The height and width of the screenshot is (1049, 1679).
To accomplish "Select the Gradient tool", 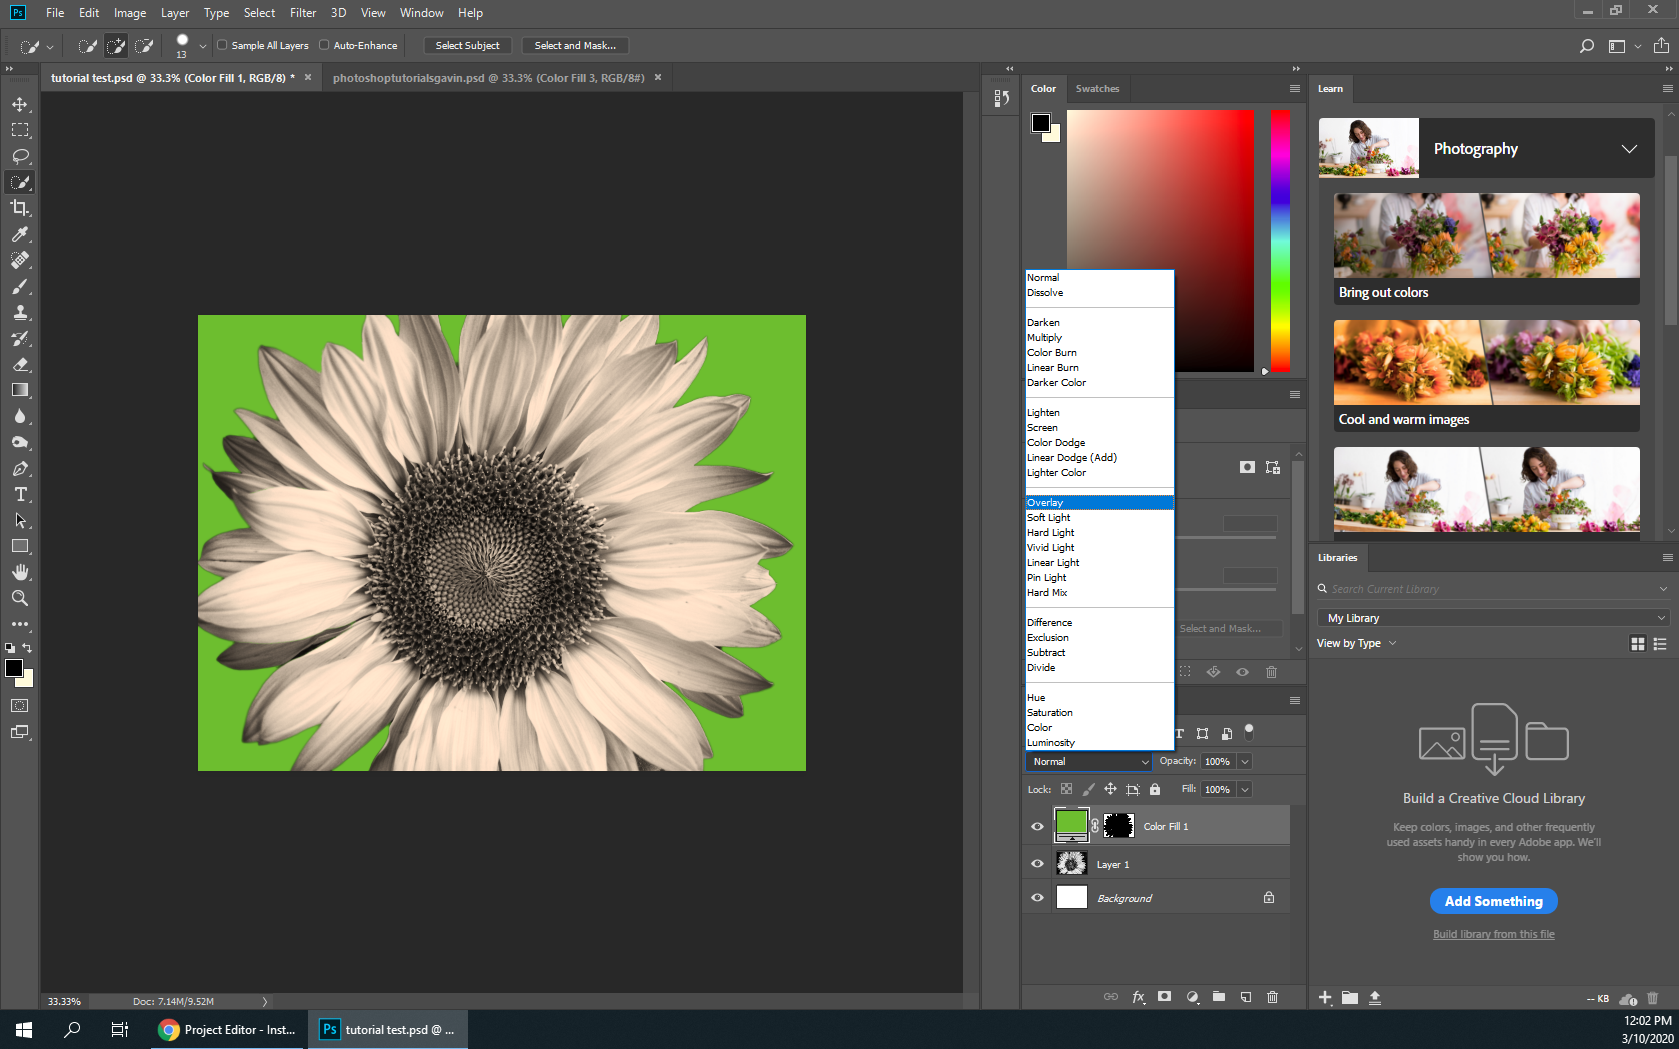I will [20, 390].
